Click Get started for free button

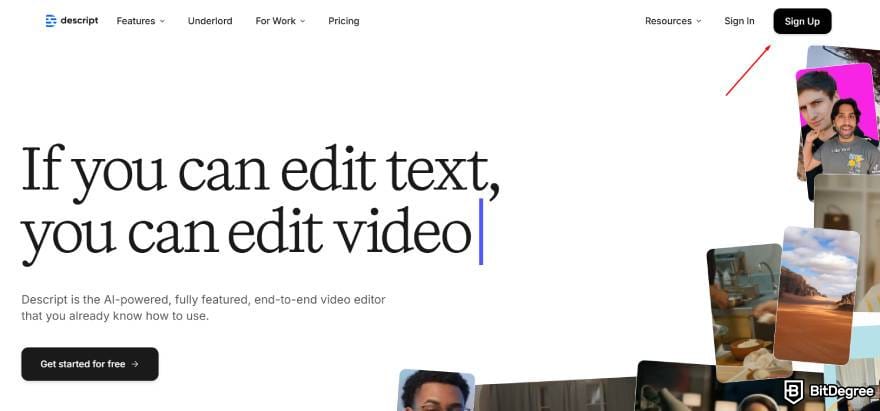90,364
